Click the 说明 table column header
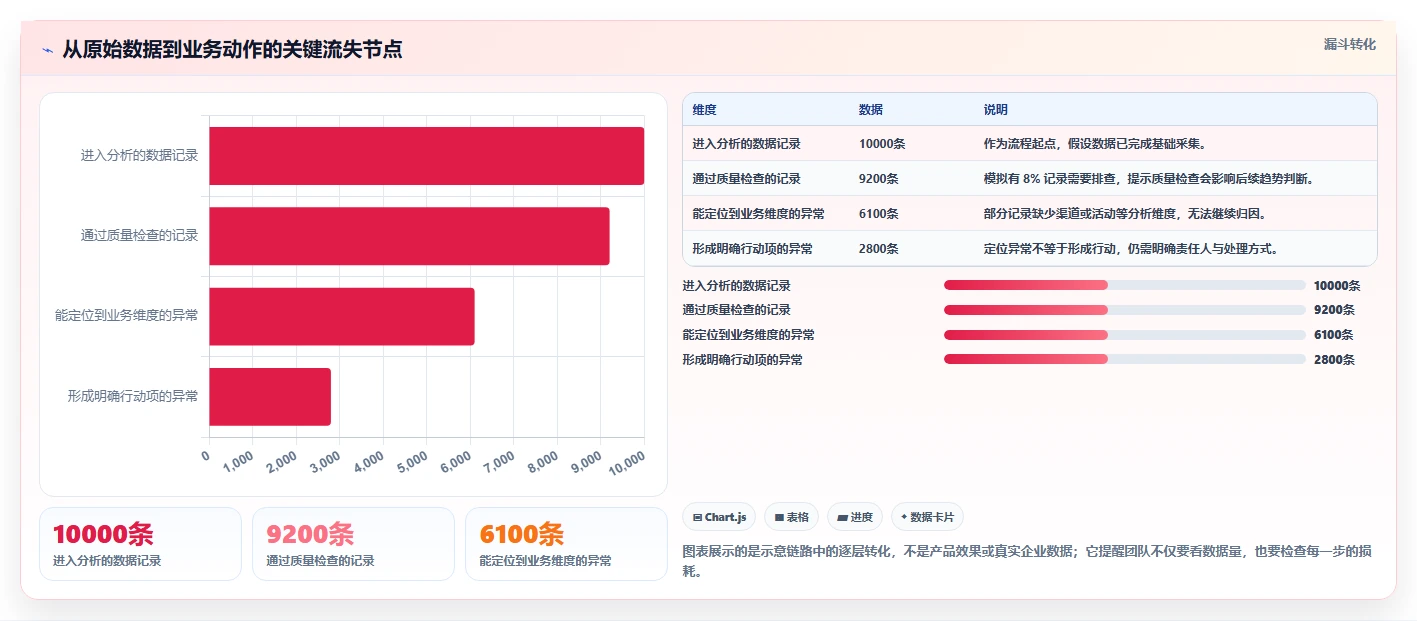 (996, 110)
